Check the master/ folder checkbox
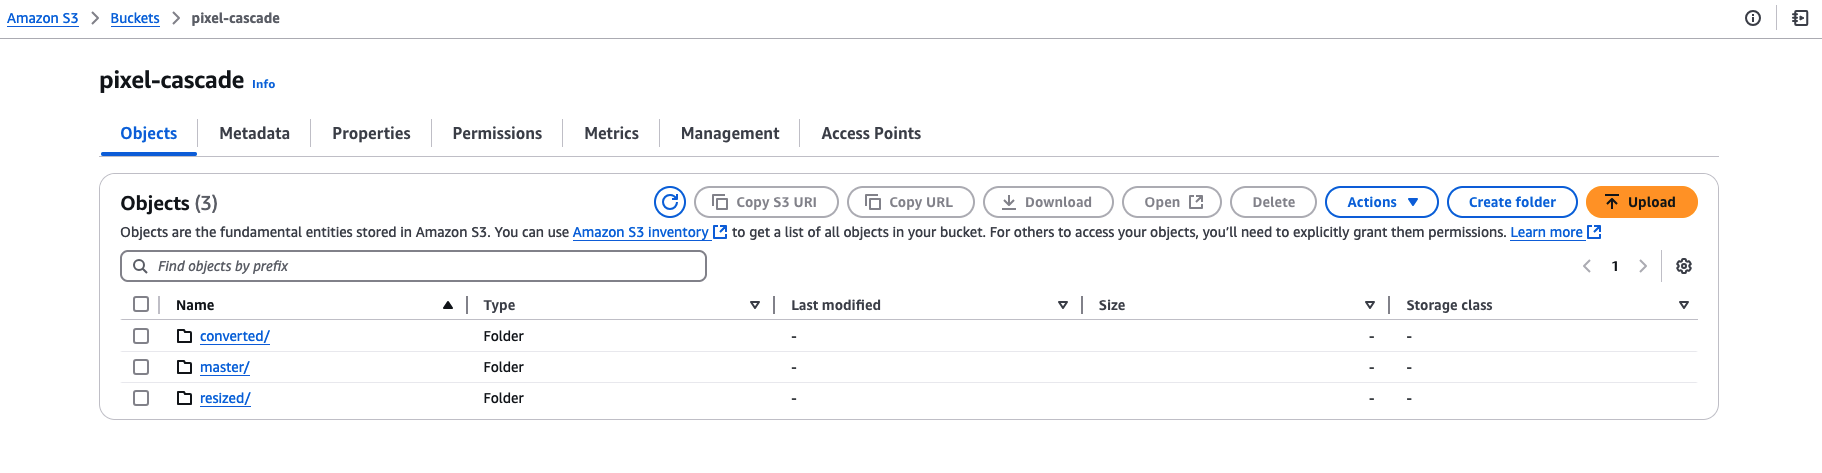The height and width of the screenshot is (473, 1822). point(141,367)
